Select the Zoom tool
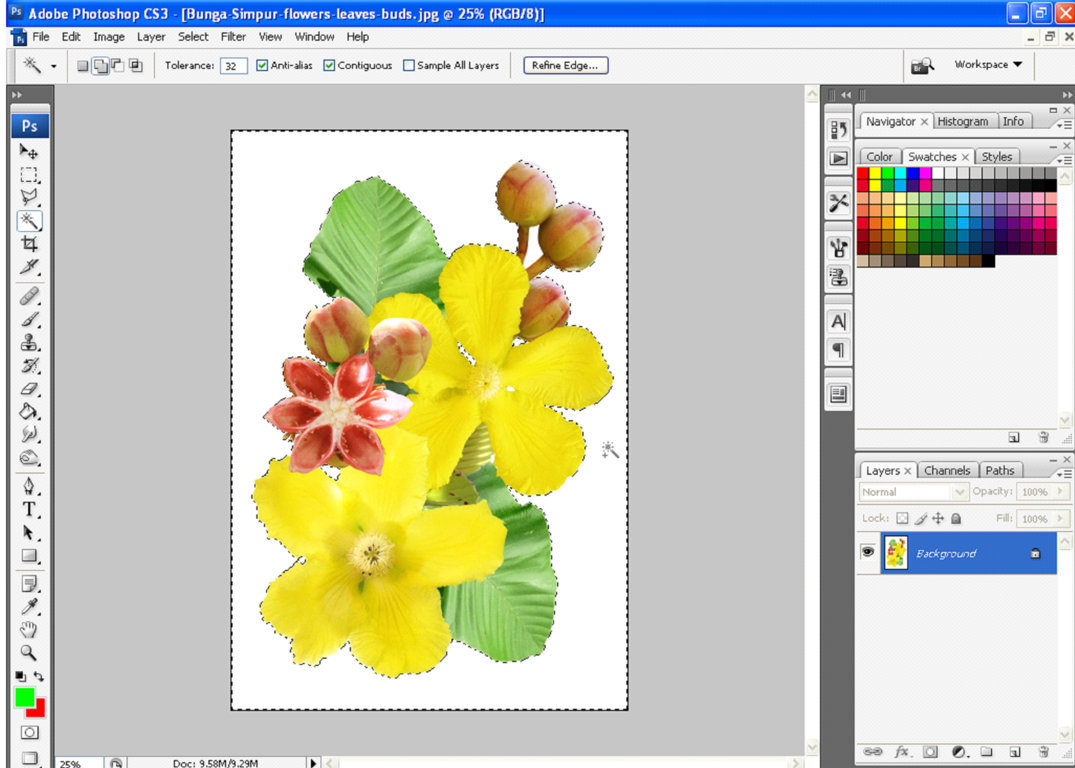Screen dimensions: 1075x768 (29, 653)
